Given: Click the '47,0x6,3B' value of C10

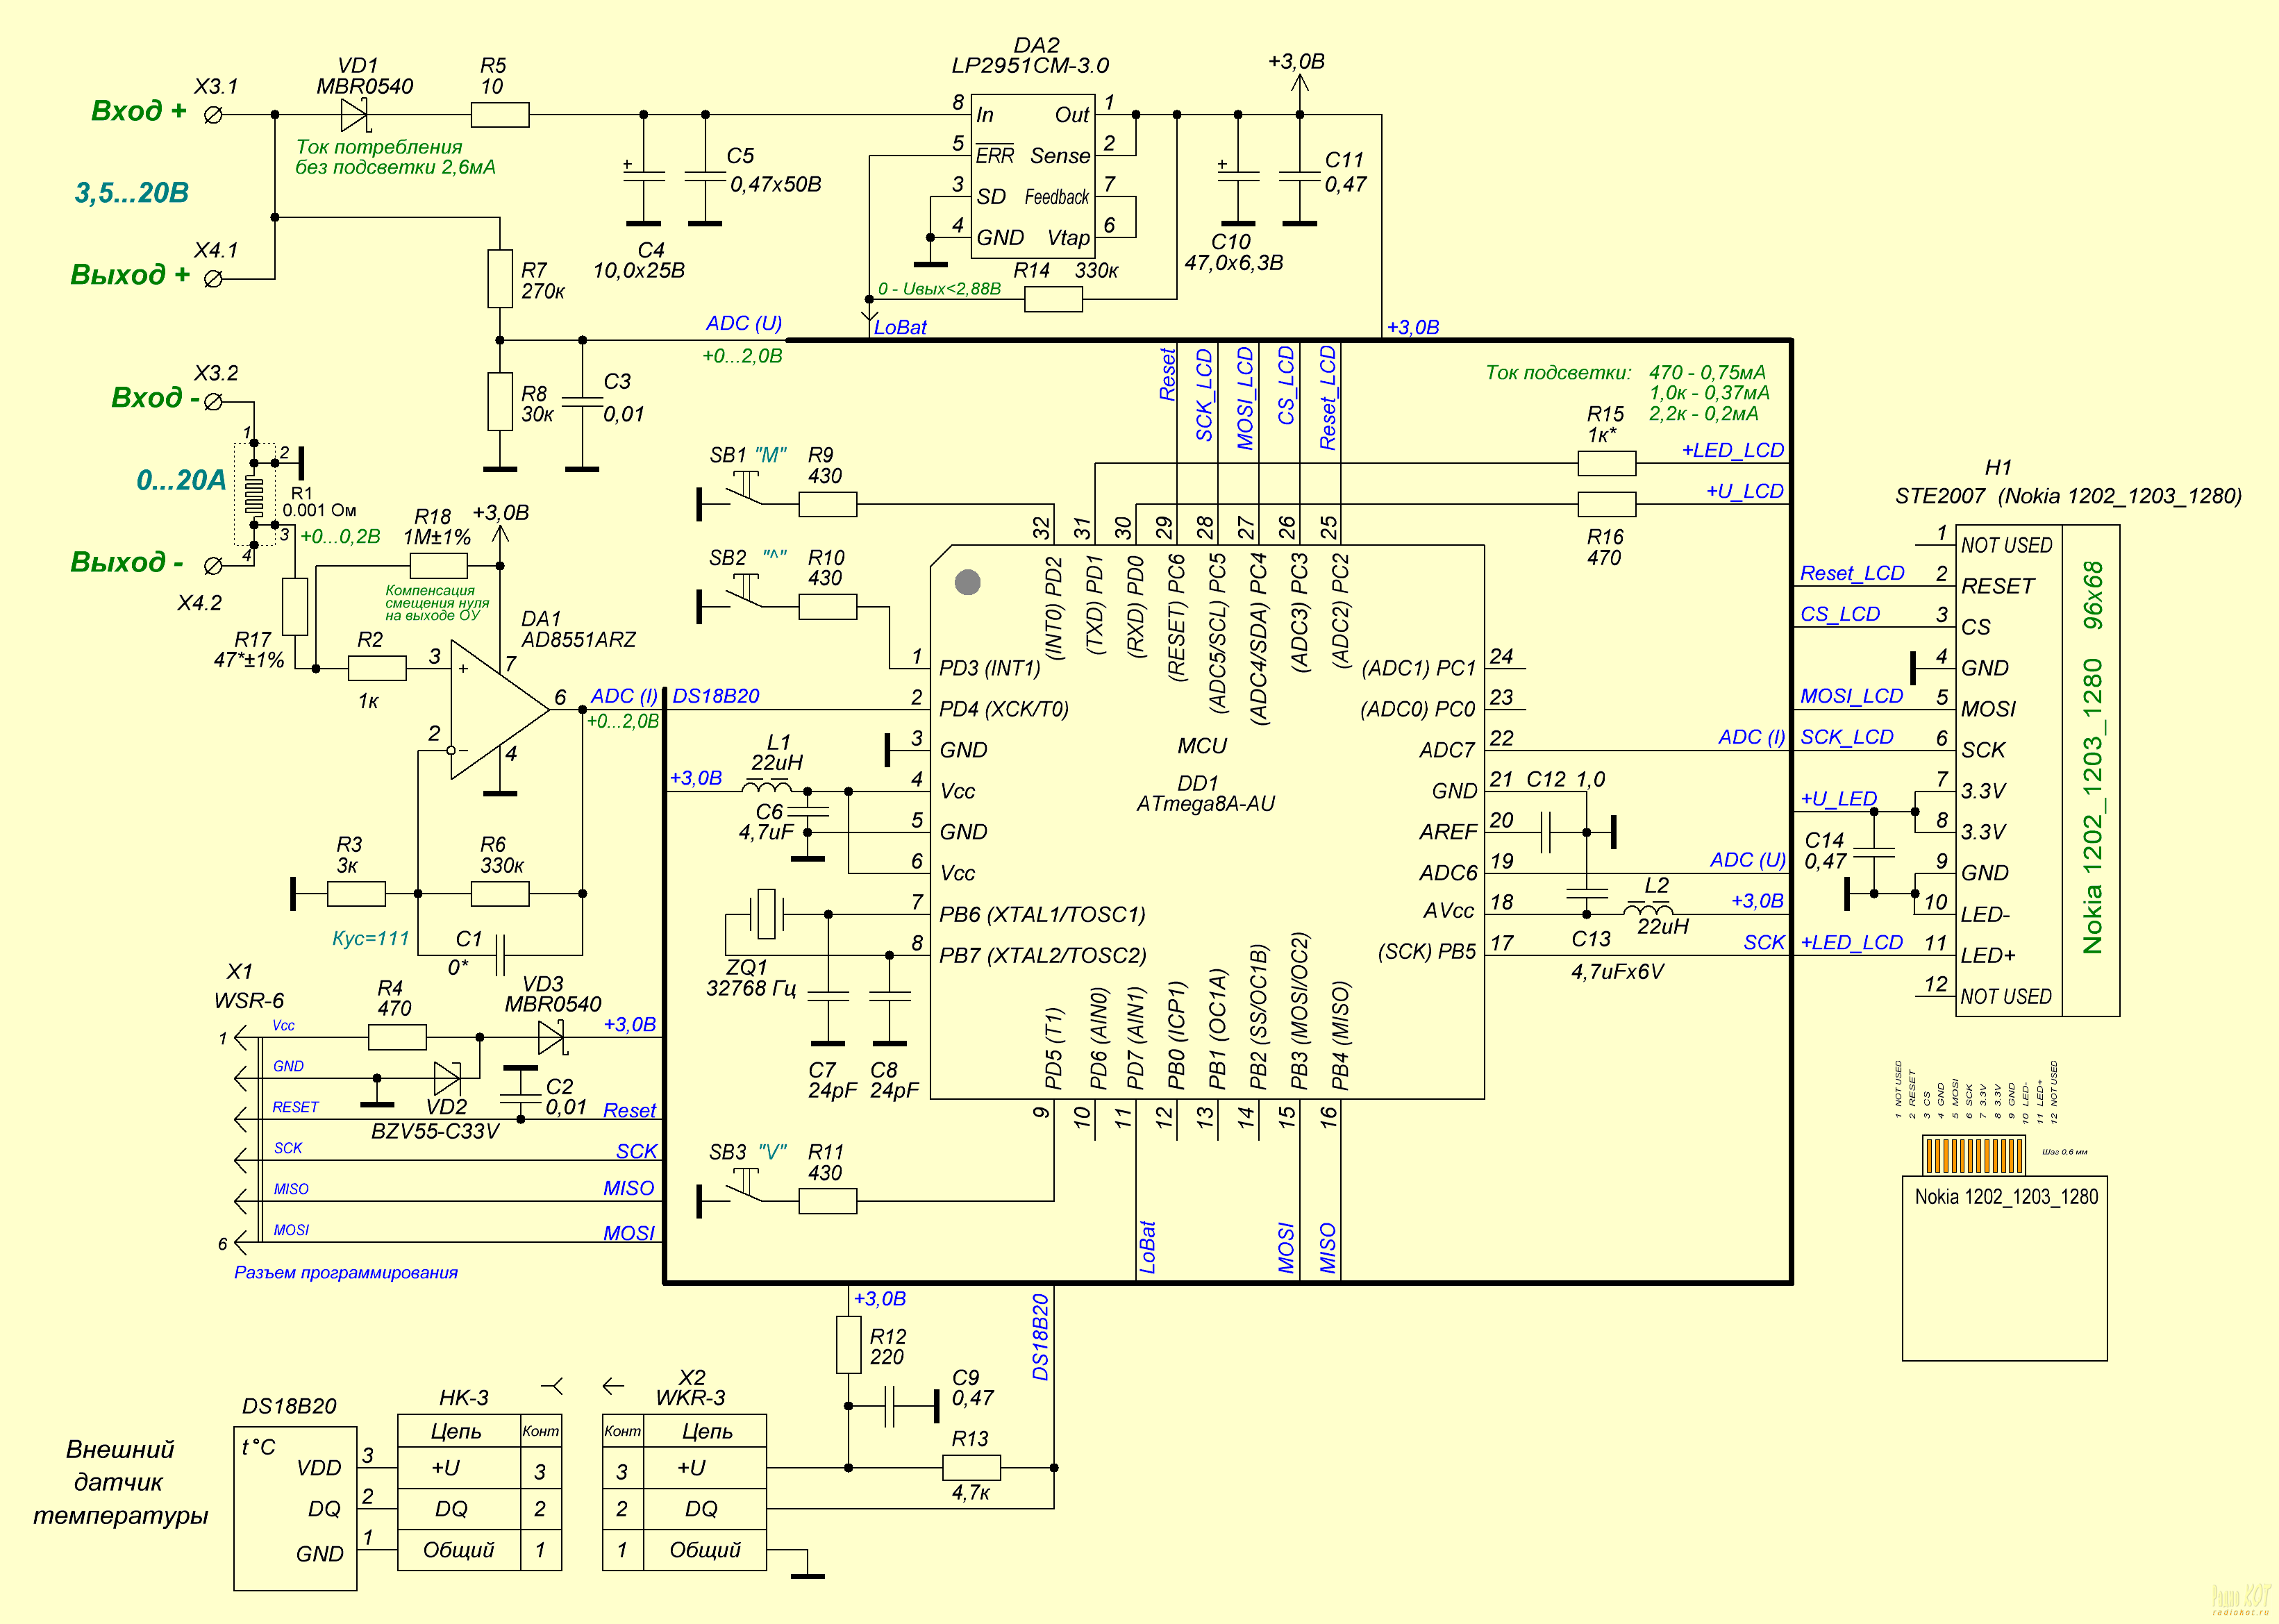Looking at the screenshot, I should tap(1234, 263).
